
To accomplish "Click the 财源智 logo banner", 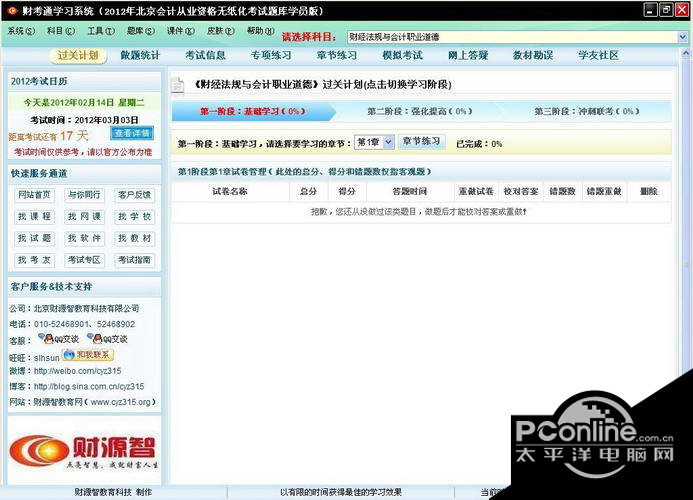I will pos(84,451).
